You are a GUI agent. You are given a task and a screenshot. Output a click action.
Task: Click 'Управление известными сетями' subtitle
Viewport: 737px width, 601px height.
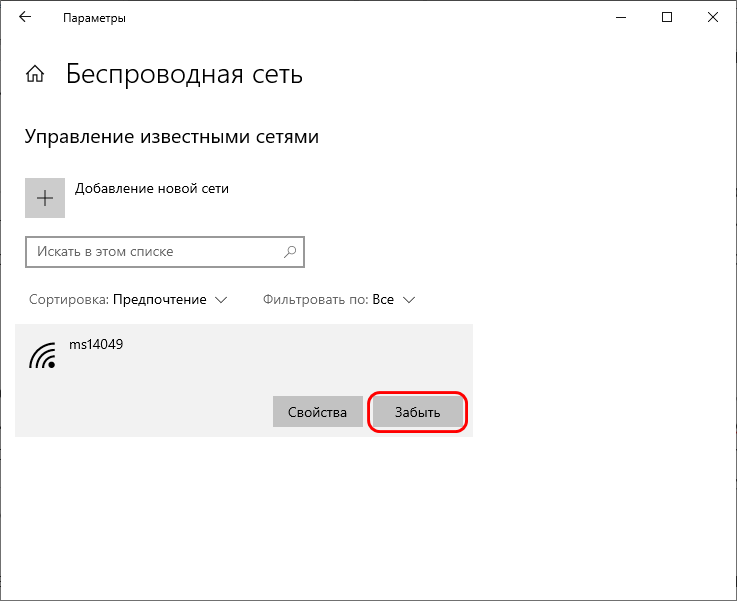(x=172, y=137)
